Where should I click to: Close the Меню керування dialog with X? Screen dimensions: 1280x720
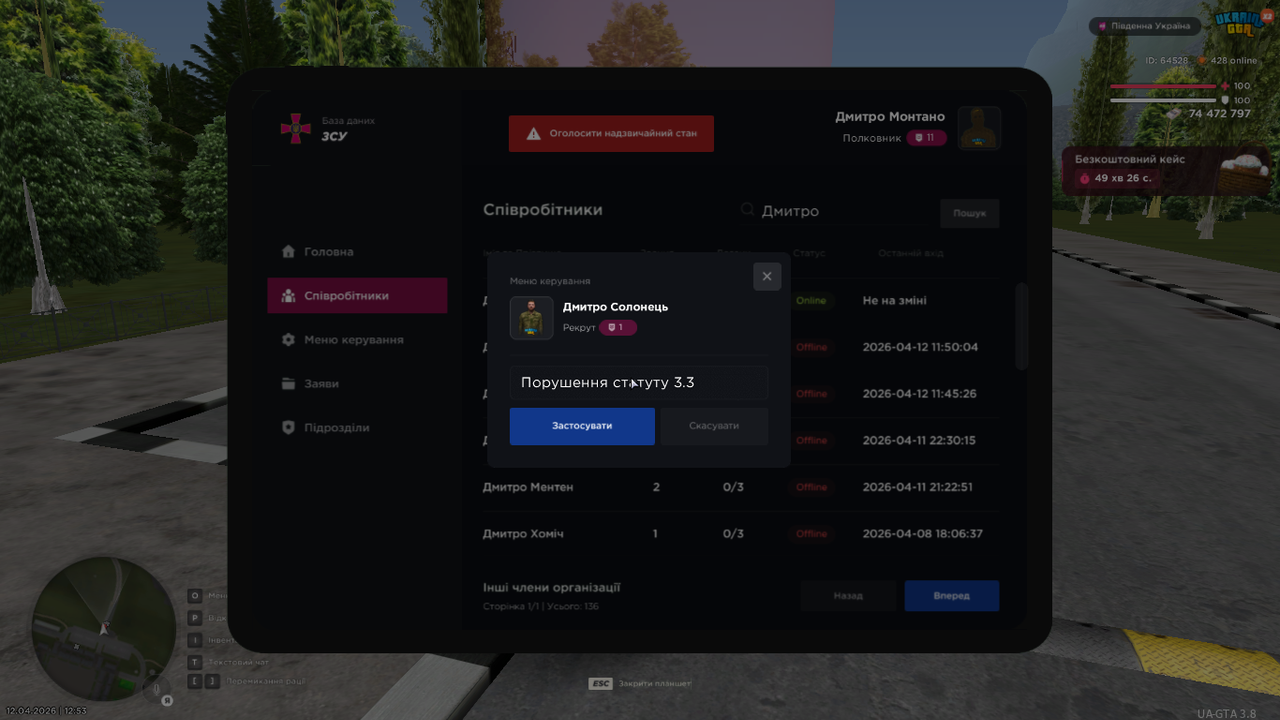767,277
